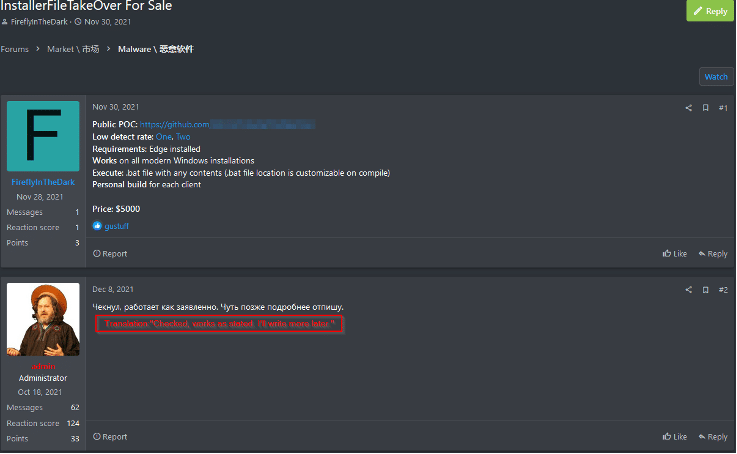
Task: Open FireflyInTheDark's F avatar
Action: [43, 136]
